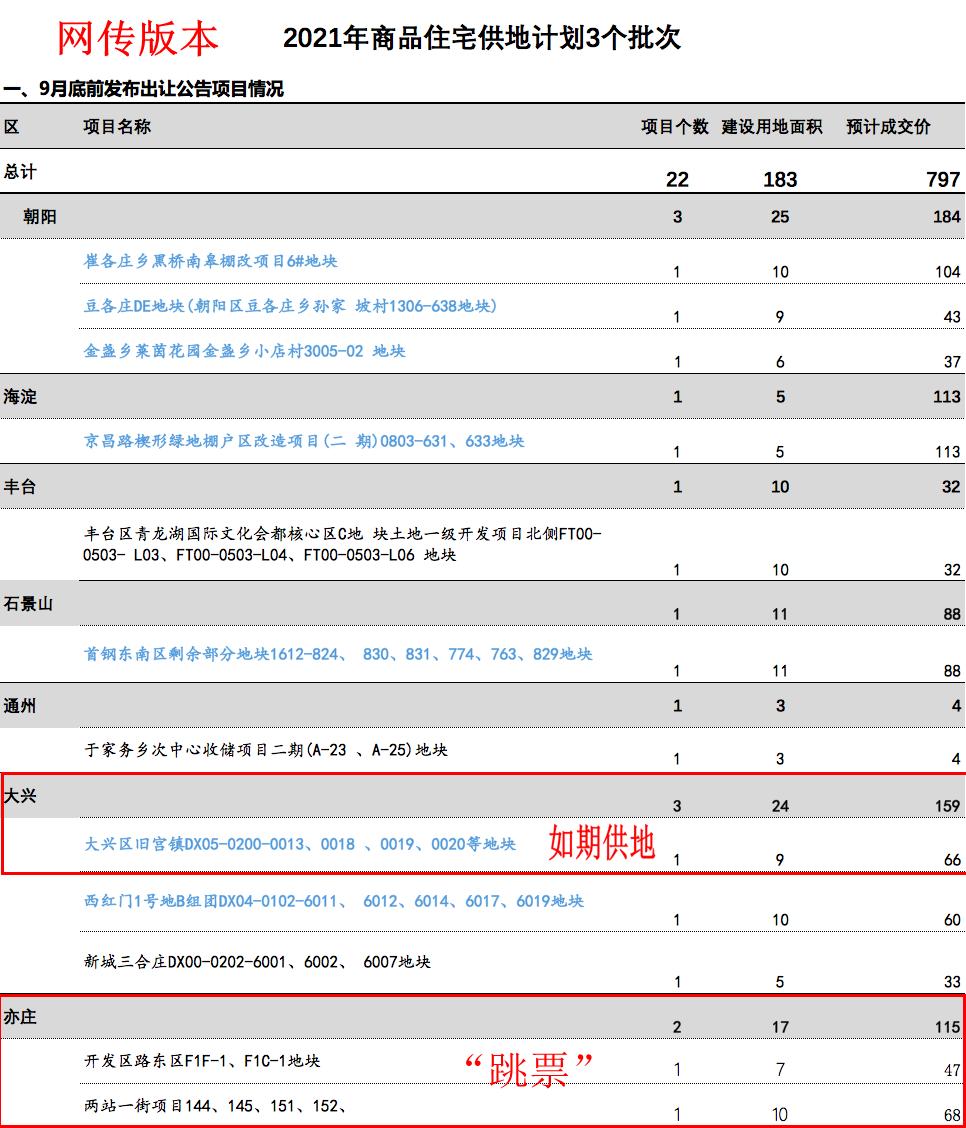Select the 网传版本 heading text
The height and width of the screenshot is (1128, 966).
(138, 33)
